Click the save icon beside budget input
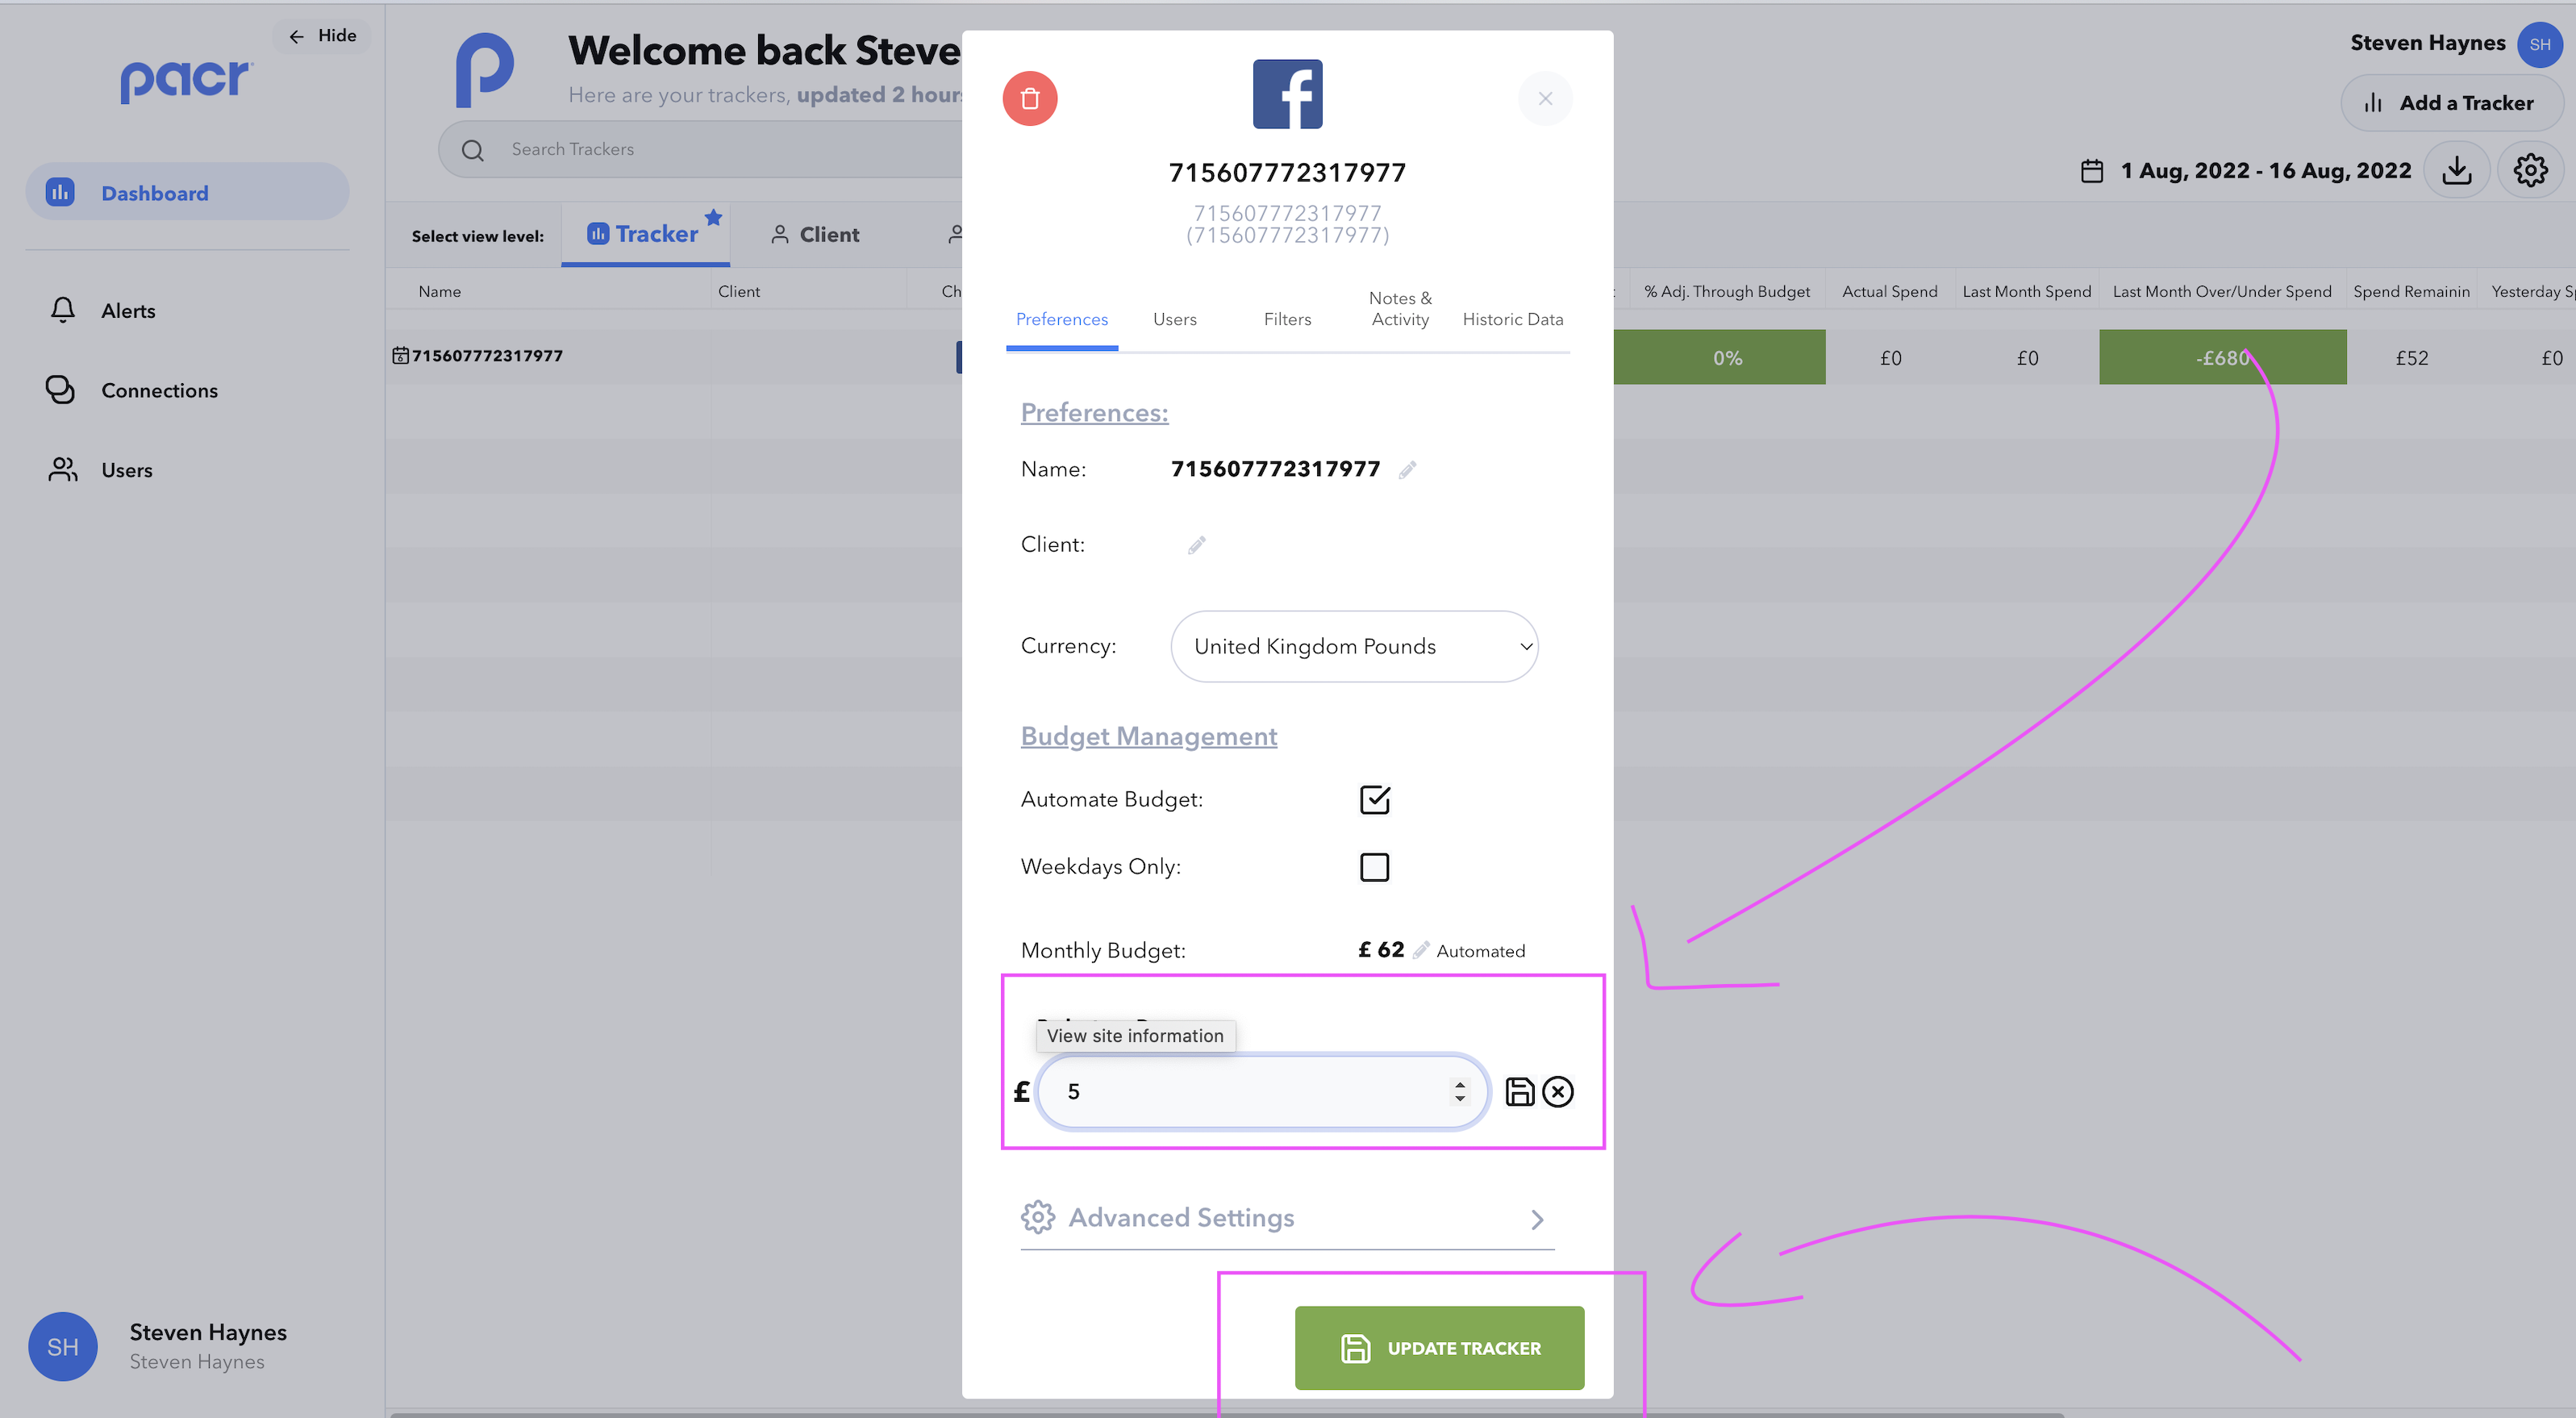 click(x=1519, y=1091)
